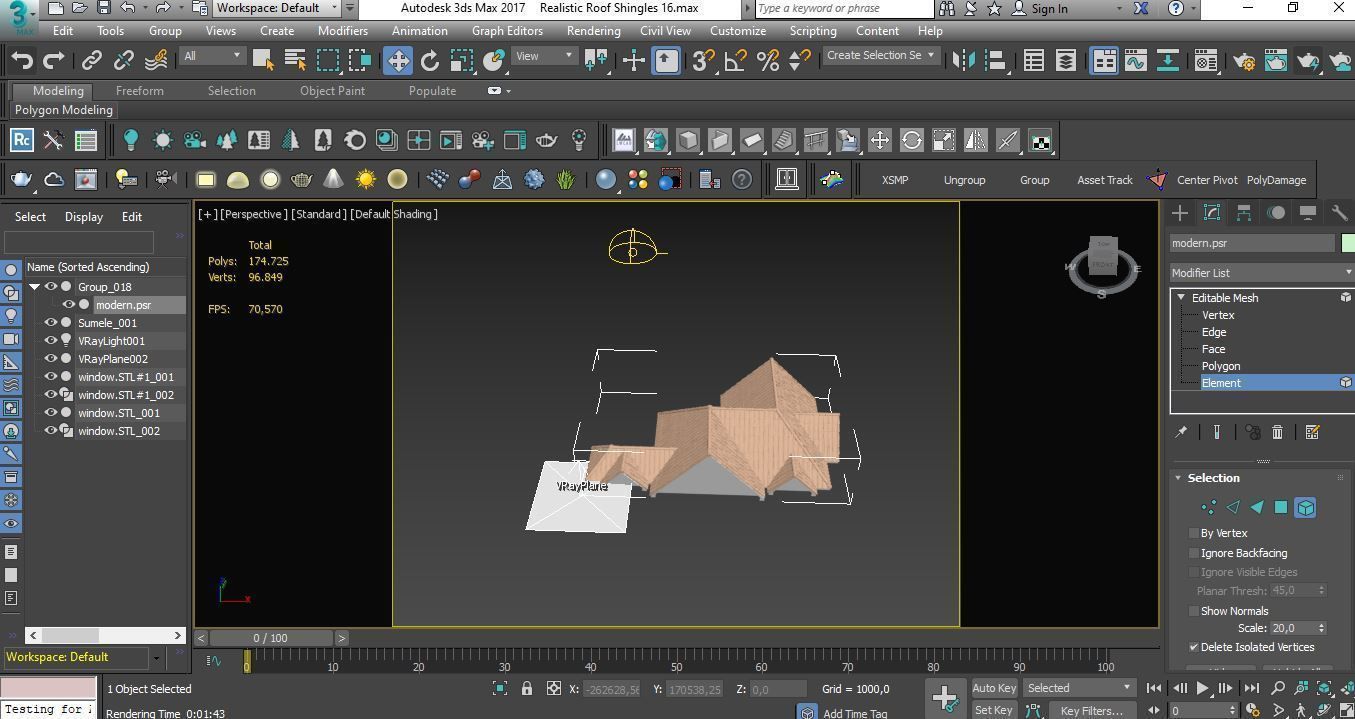Hide window.STL_001 using its eye icon

pyautogui.click(x=51, y=413)
